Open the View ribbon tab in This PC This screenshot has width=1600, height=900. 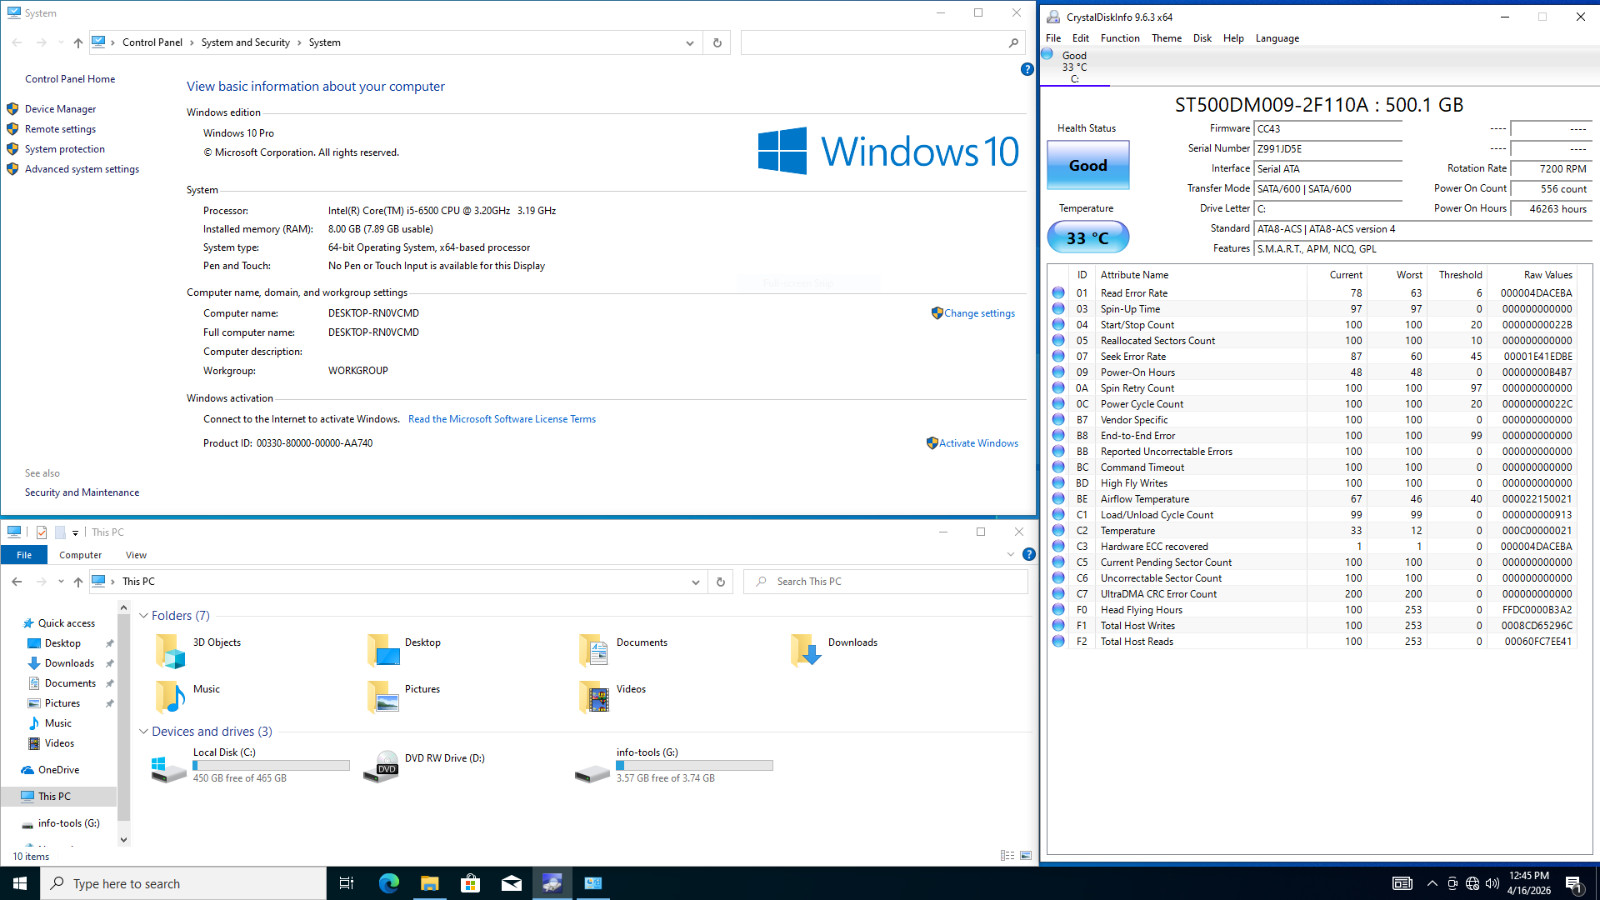[136, 555]
